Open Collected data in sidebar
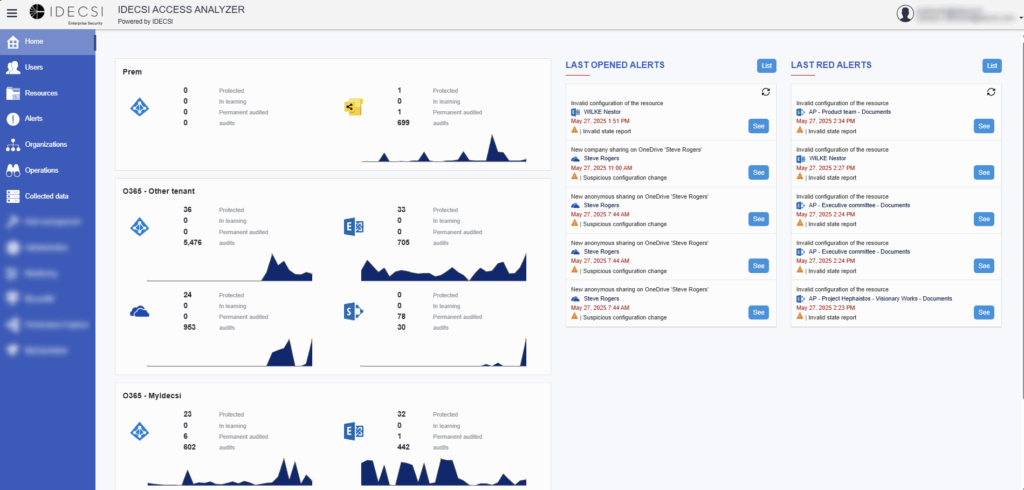This screenshot has height=490, width=1024. pyautogui.click(x=48, y=196)
